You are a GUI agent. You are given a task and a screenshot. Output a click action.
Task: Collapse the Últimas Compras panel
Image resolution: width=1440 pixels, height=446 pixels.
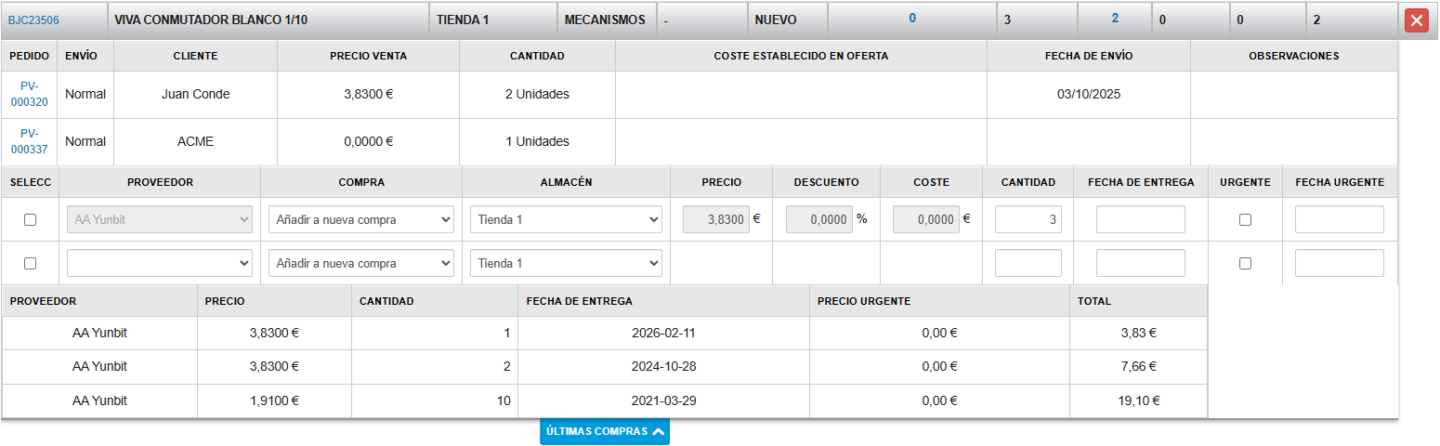pyautogui.click(x=605, y=432)
